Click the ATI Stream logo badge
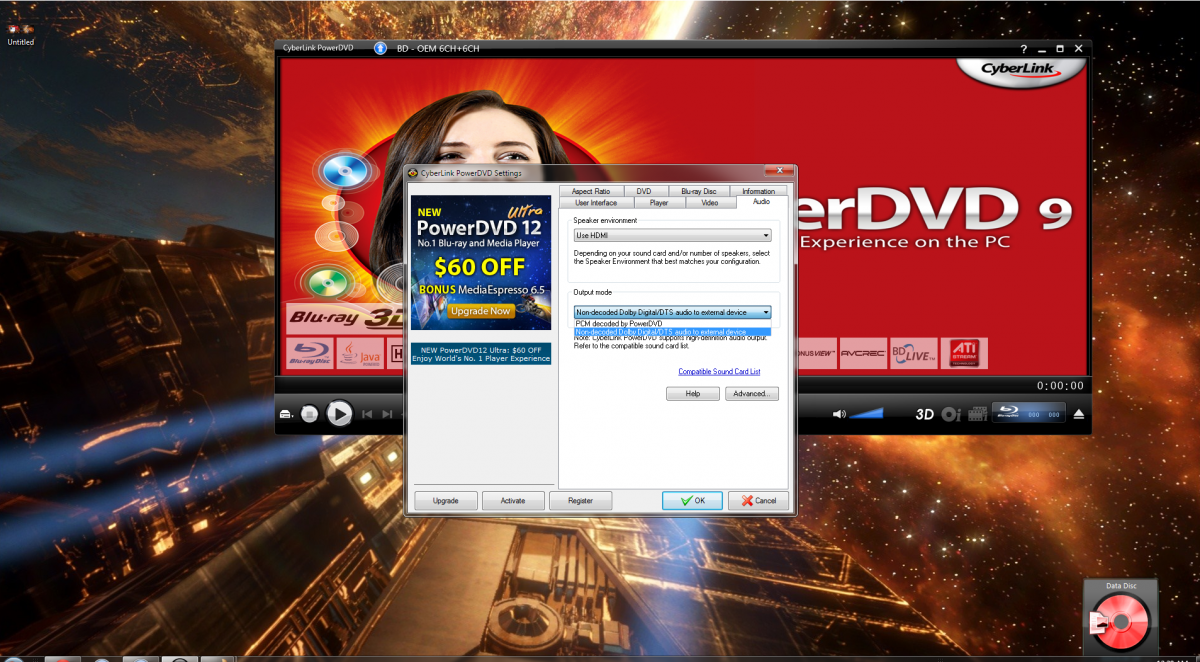1200x662 pixels. coord(964,353)
